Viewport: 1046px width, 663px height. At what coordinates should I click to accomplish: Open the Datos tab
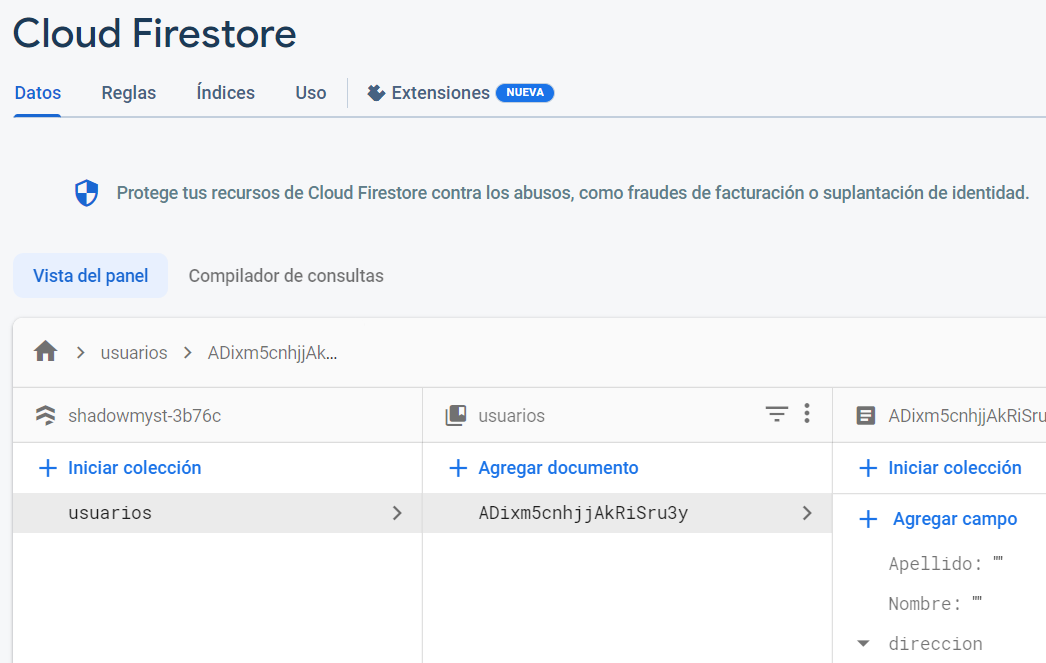tap(37, 93)
